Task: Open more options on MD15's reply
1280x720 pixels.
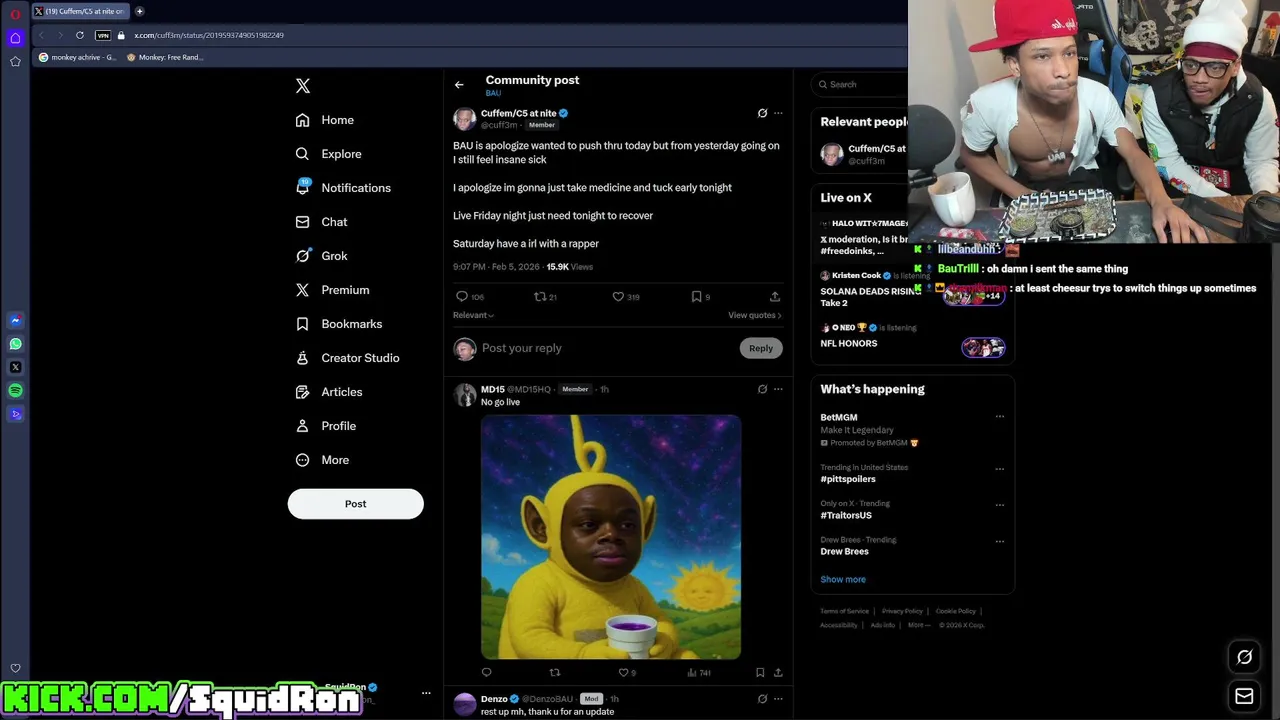Action: (x=778, y=389)
